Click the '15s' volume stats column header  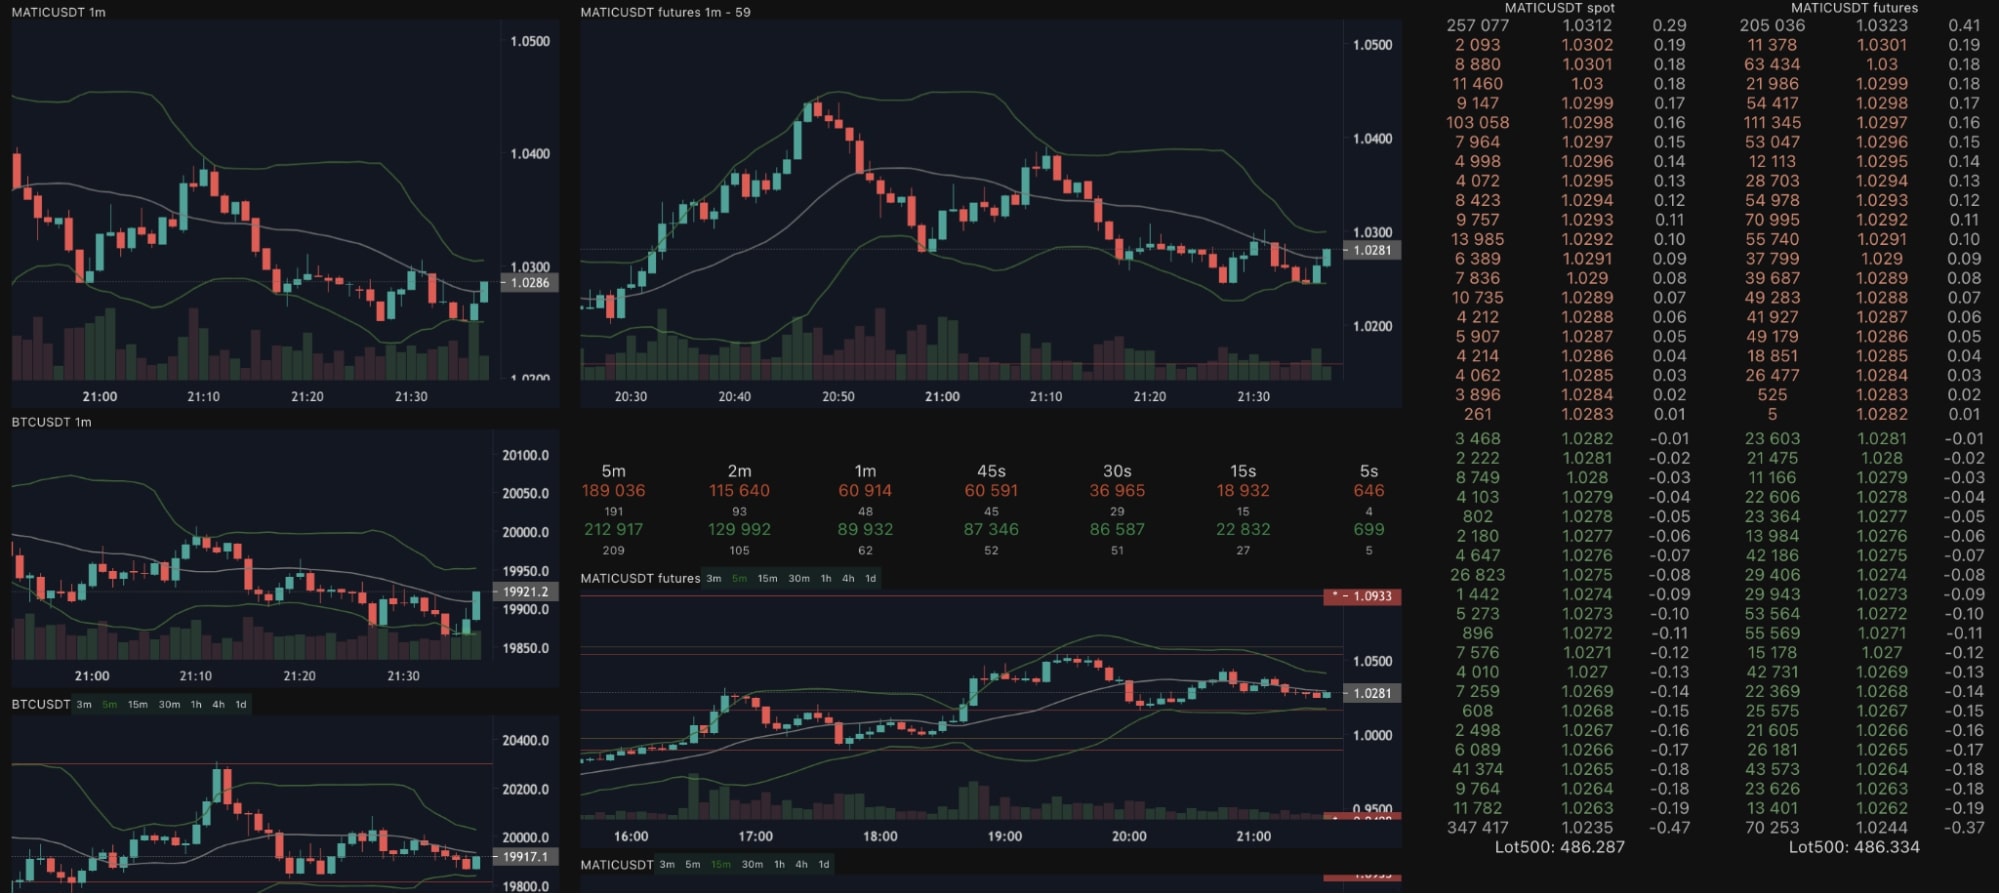click(x=1243, y=471)
